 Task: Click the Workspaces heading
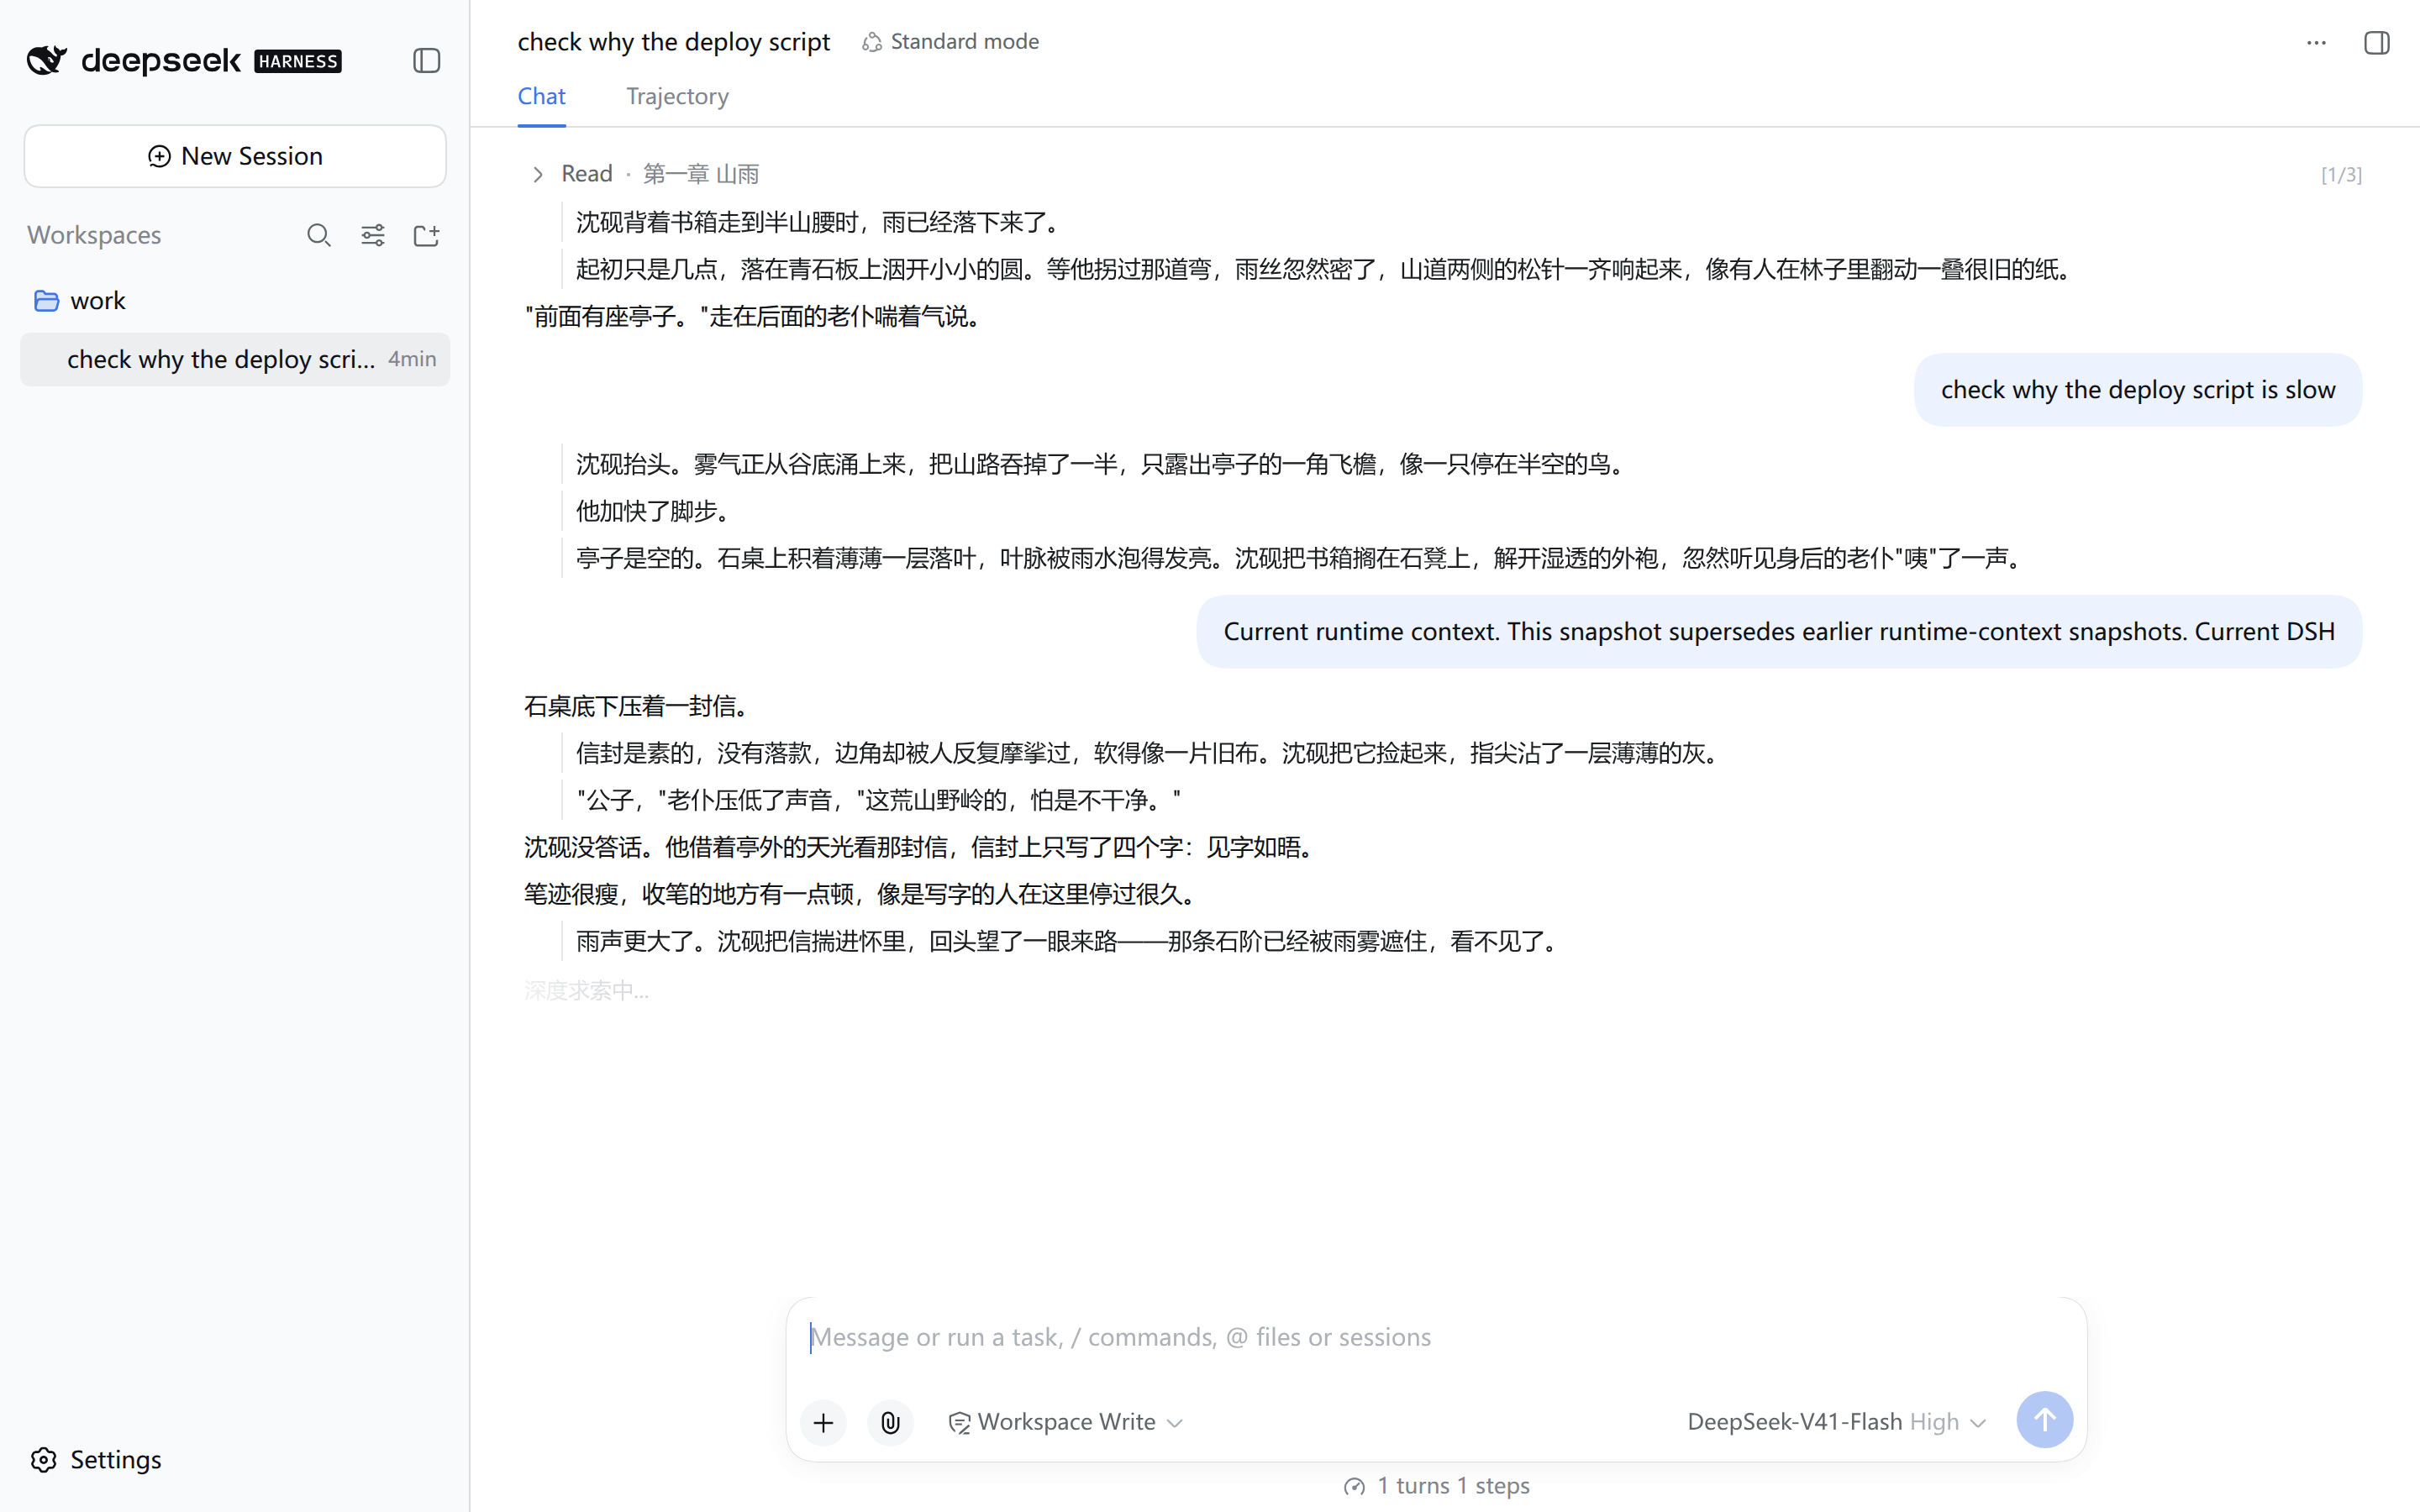click(94, 235)
